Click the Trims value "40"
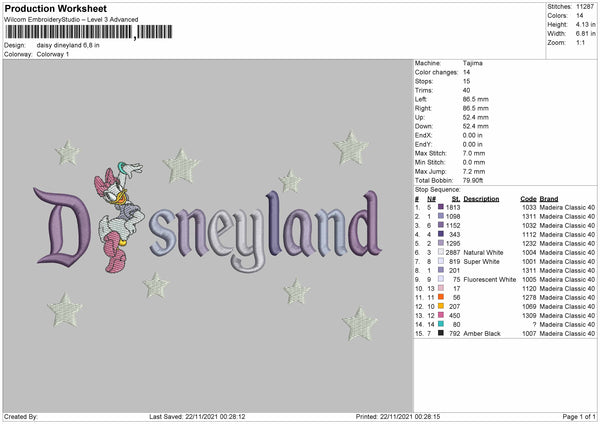This screenshot has height=424, width=600. [x=466, y=90]
